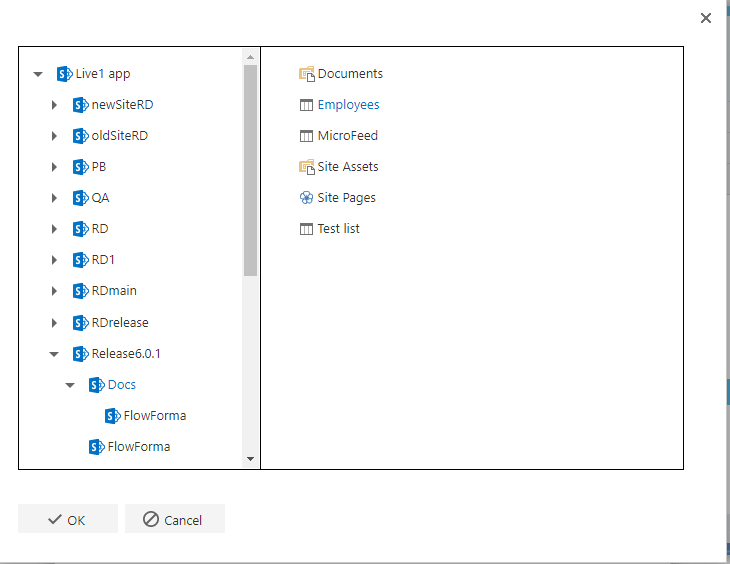
Task: Click the SharePoint icon beside Docs
Action: click(x=96, y=385)
